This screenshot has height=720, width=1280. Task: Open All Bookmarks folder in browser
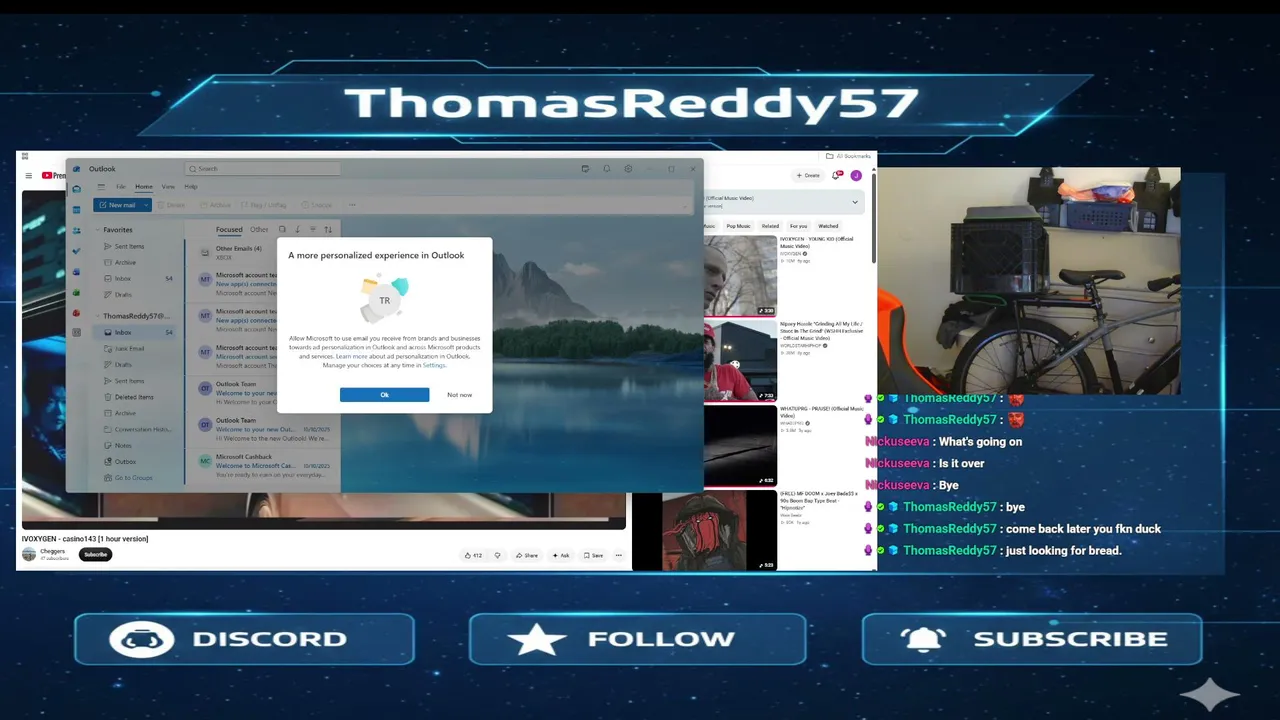click(847, 156)
